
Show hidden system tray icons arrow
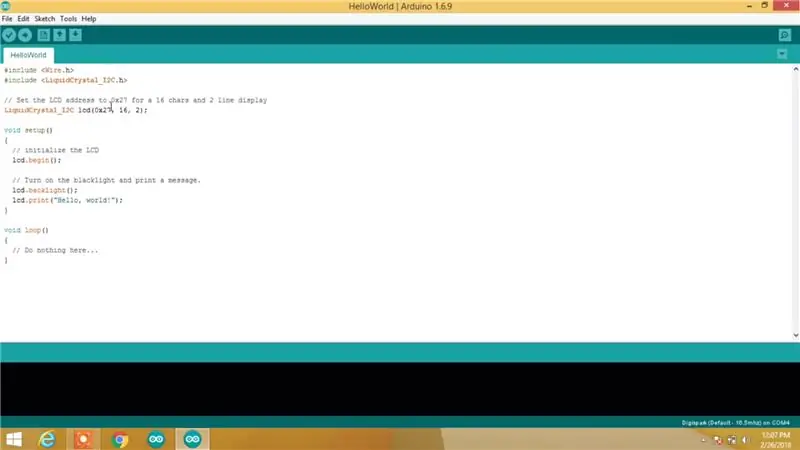coord(704,440)
